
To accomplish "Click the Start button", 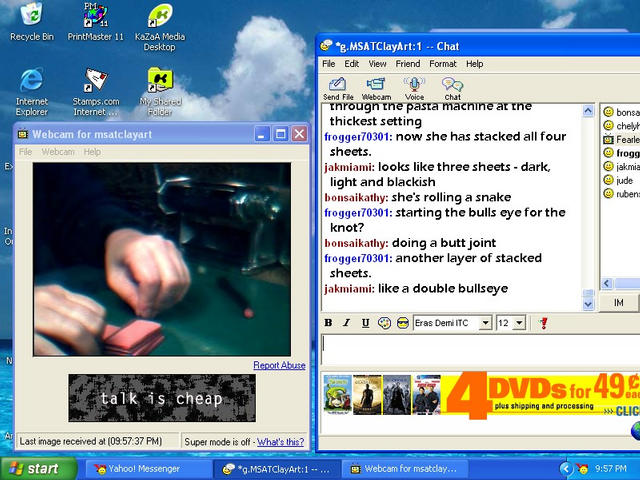I will (39, 469).
